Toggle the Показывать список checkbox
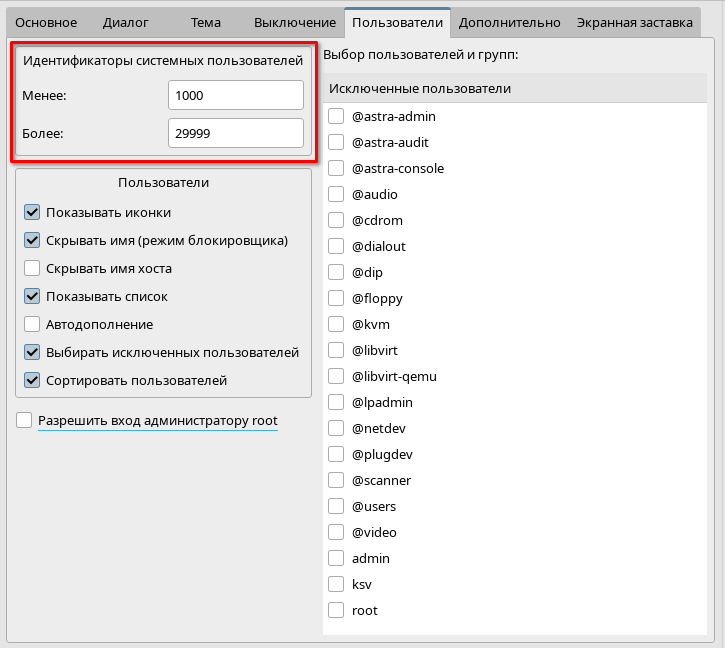Screen dimensions: 725x648 [x=32, y=297]
